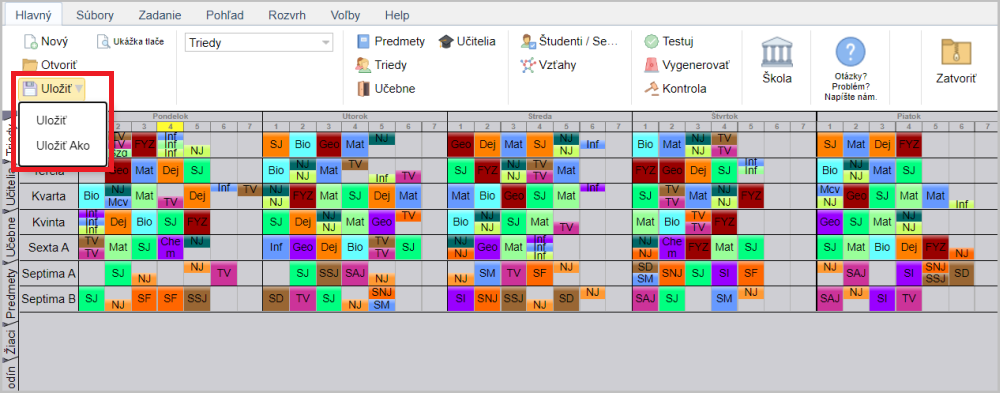The image size is (1000, 393).
Task: Select Uložiť entry in dropdown menu
Action: tap(52, 120)
